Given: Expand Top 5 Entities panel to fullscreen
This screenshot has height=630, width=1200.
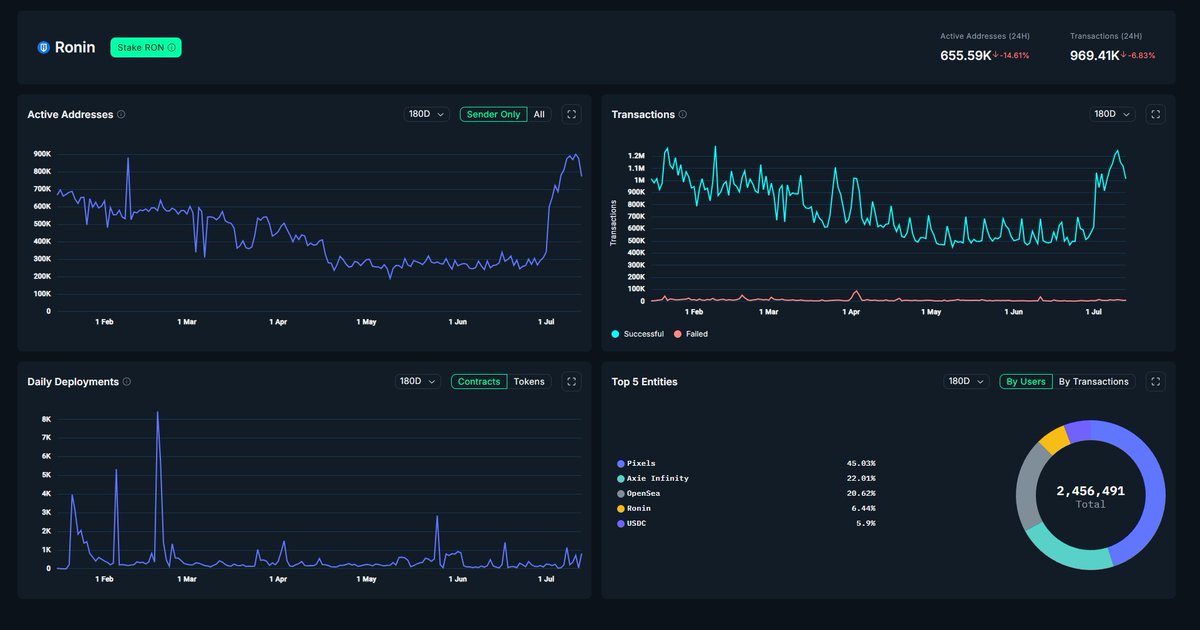Looking at the screenshot, I should 1155,381.
